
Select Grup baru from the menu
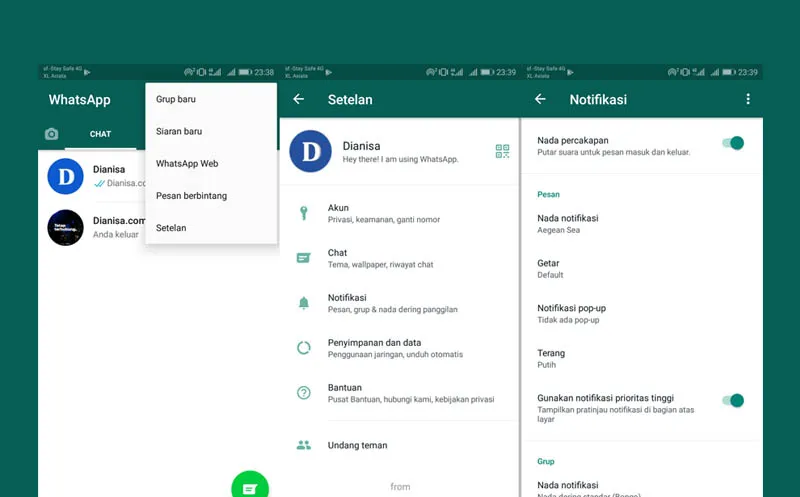[176, 99]
